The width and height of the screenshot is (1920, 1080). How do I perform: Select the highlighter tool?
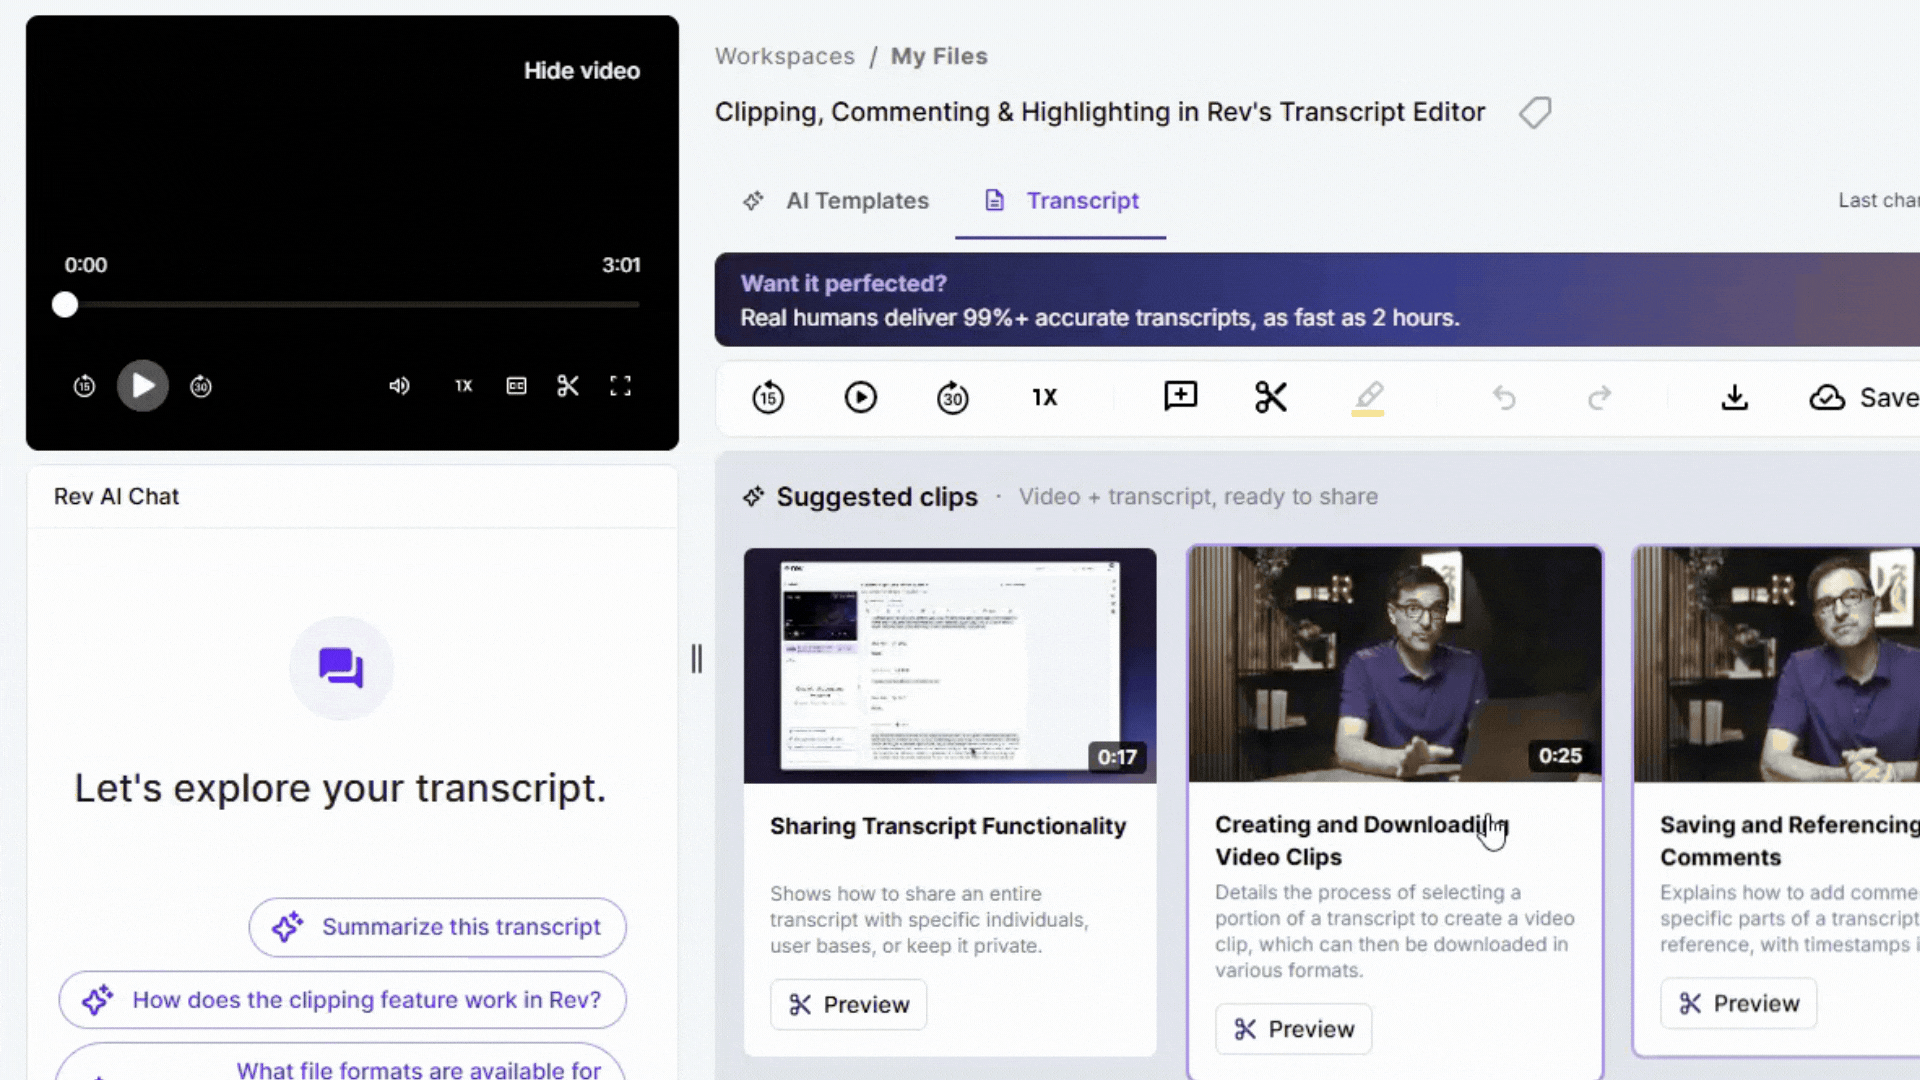pyautogui.click(x=1368, y=397)
